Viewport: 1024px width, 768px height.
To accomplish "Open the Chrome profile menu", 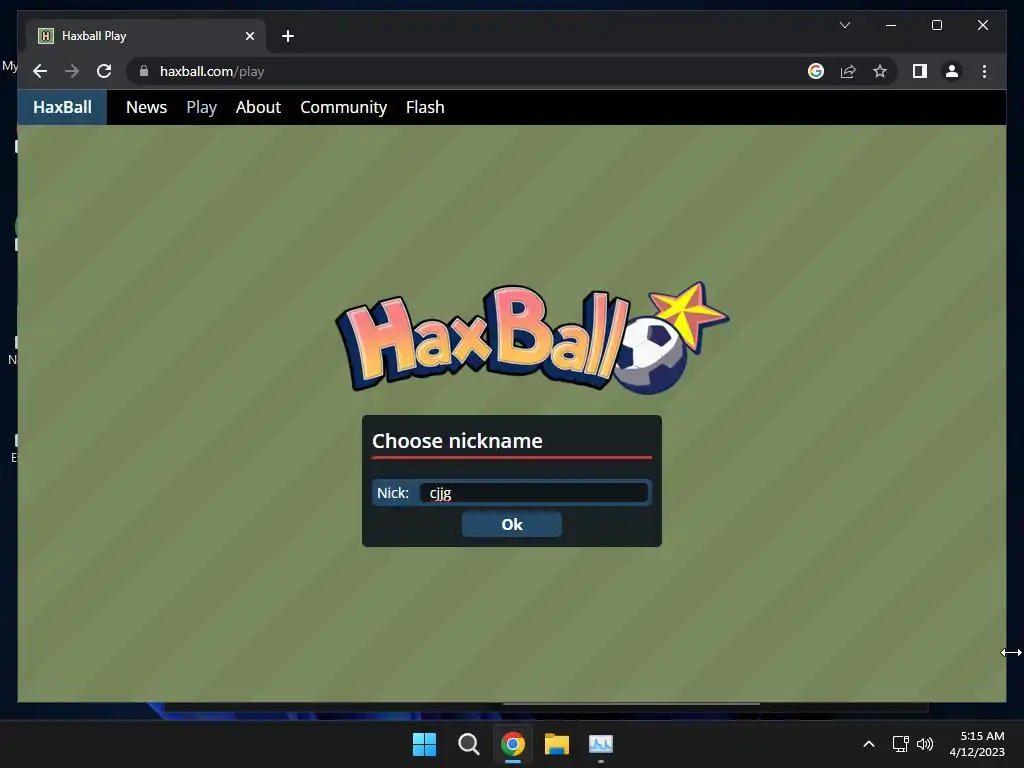I will coord(952,71).
